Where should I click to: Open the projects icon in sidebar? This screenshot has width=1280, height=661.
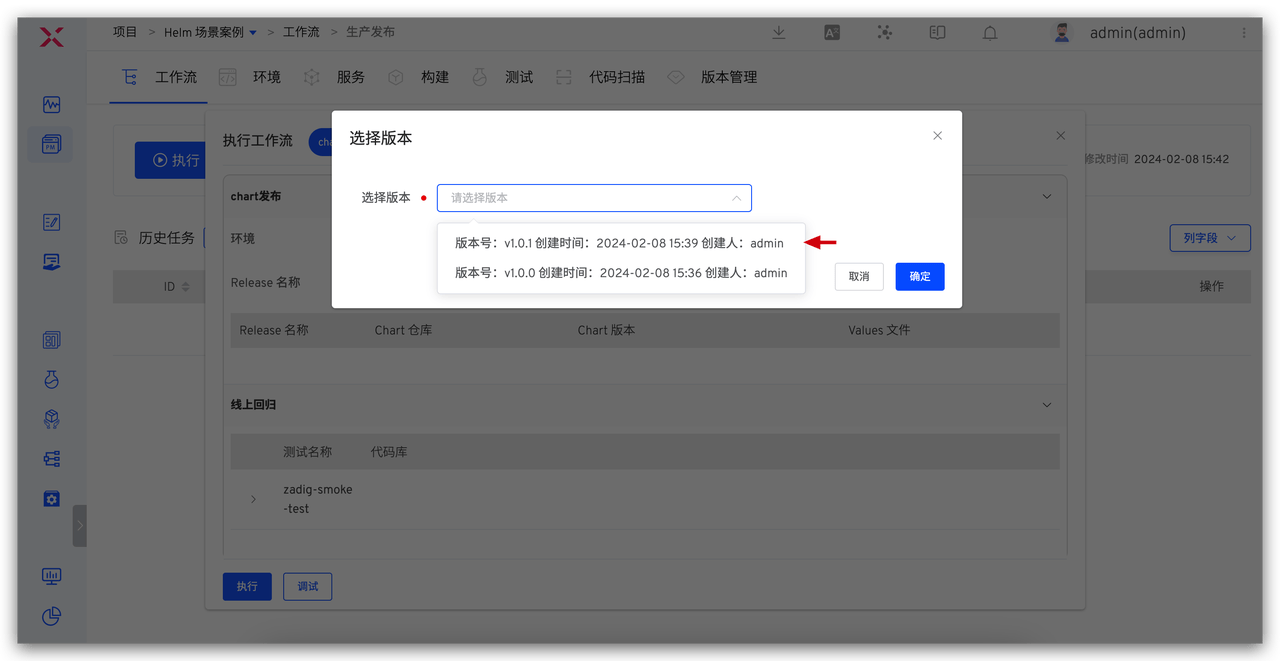coord(52,145)
